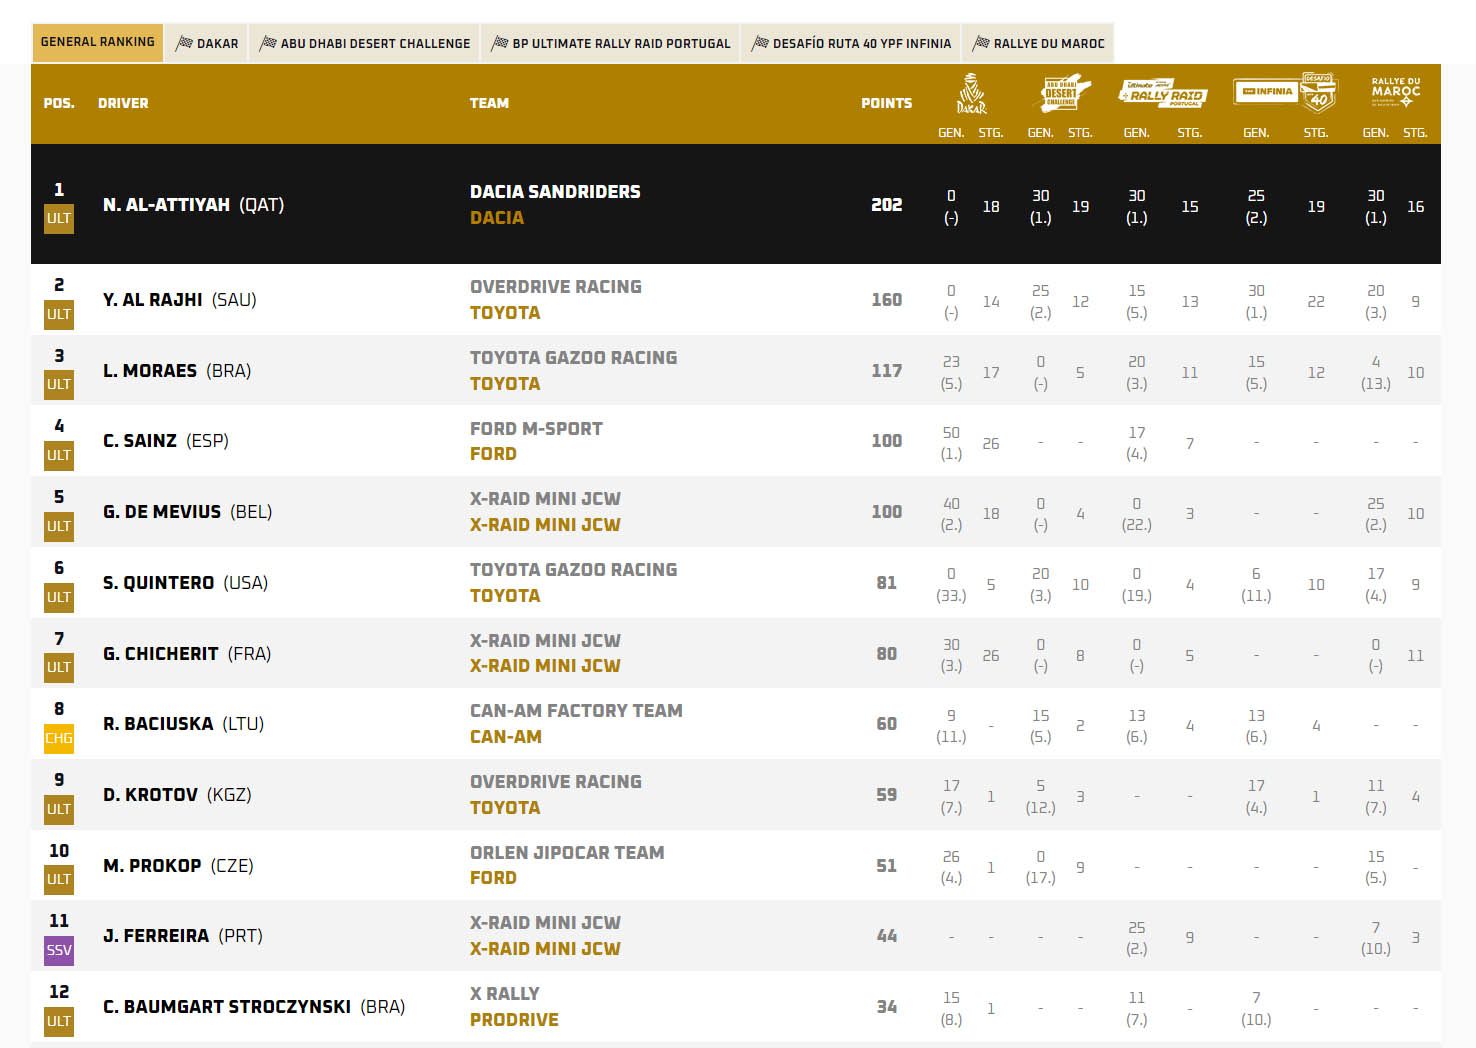Click Toyota Gazoo Racing in Moraes row
The width and height of the screenshot is (1476, 1048).
point(573,358)
